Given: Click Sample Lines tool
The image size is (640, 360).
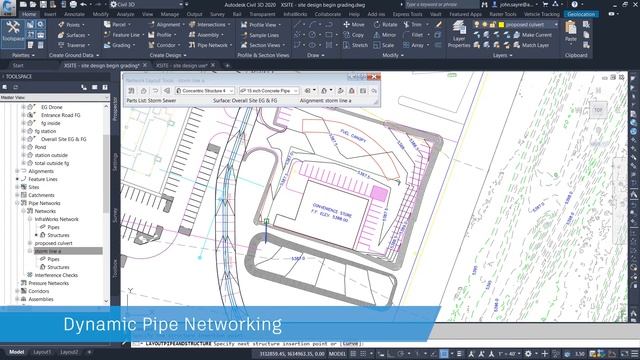Looking at the screenshot, I should tap(260, 35).
